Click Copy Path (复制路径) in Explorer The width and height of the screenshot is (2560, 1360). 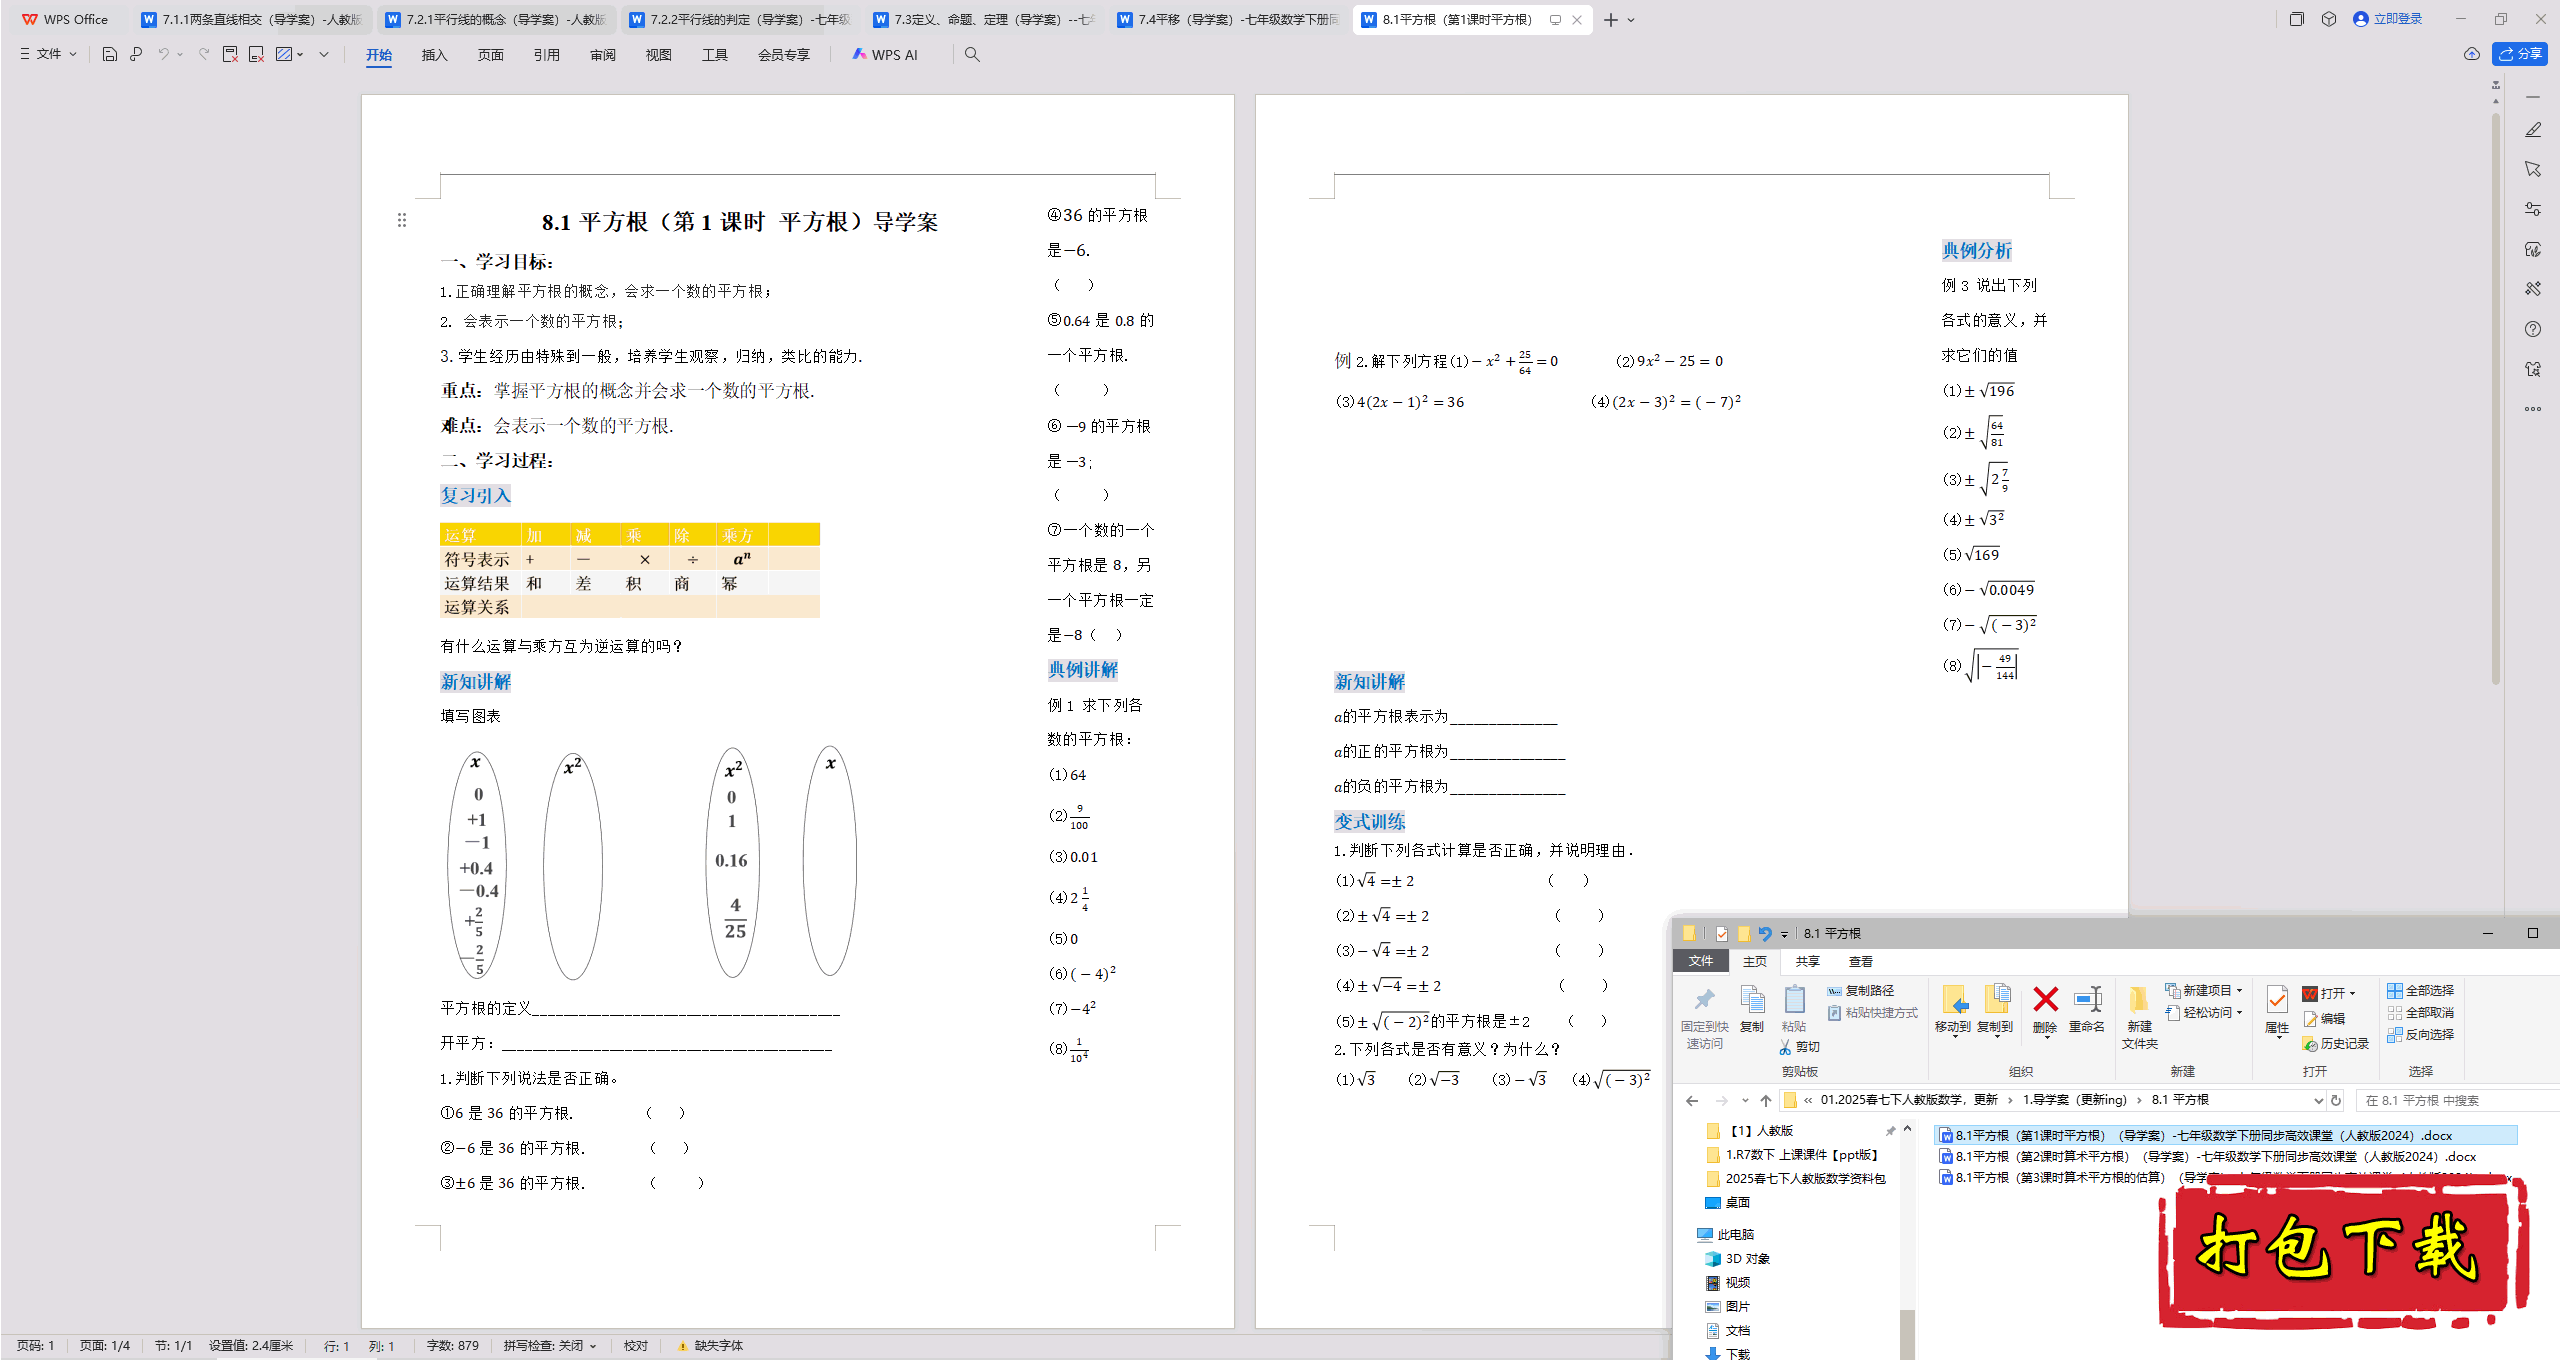[x=1861, y=990]
